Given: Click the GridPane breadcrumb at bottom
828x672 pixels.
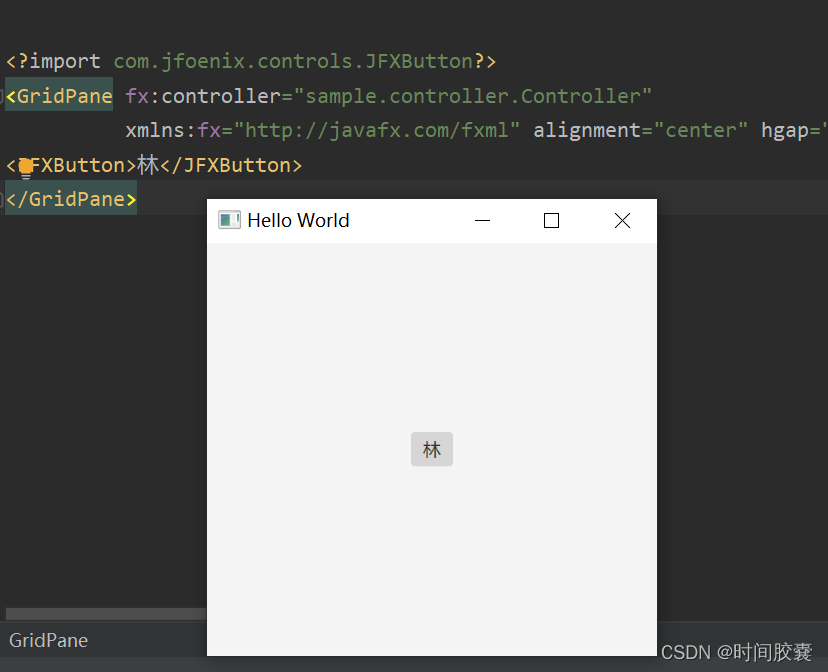Looking at the screenshot, I should (49, 640).
